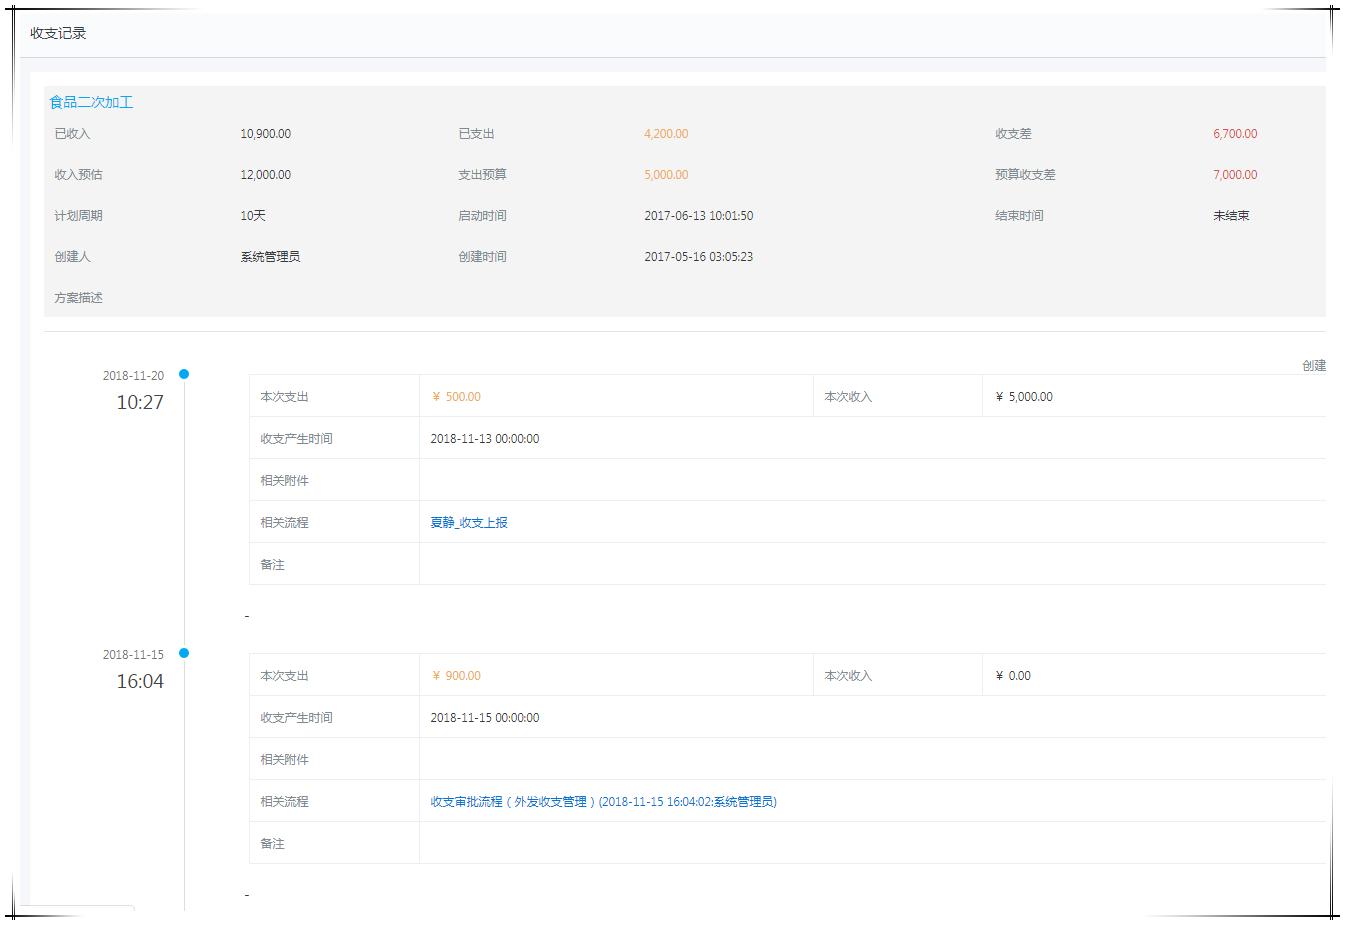Open the 食品二次加工 project link
The height and width of the screenshot is (925, 1345).
(x=89, y=101)
